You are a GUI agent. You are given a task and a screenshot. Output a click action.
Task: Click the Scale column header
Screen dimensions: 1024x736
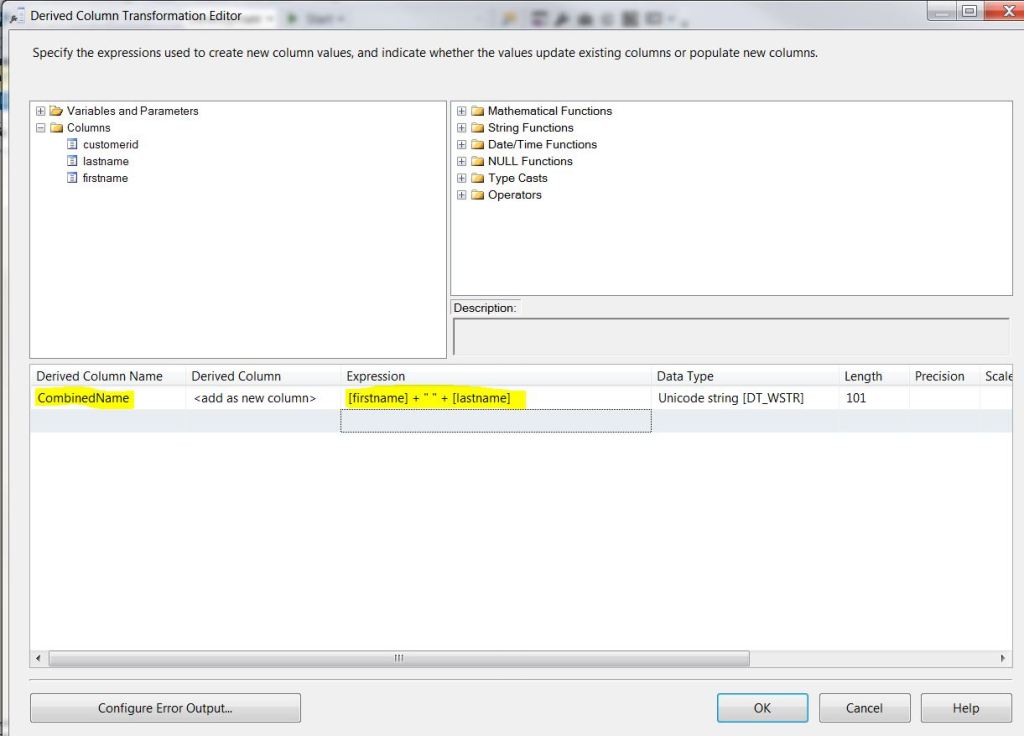997,376
